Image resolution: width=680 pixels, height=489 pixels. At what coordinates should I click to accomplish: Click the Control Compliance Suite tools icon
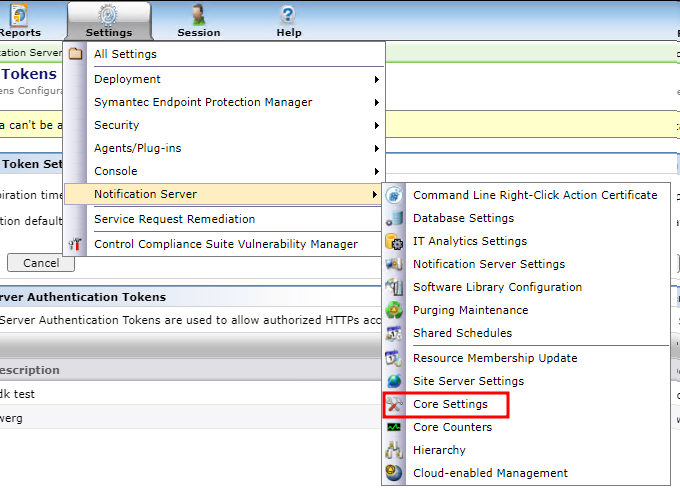[75, 244]
